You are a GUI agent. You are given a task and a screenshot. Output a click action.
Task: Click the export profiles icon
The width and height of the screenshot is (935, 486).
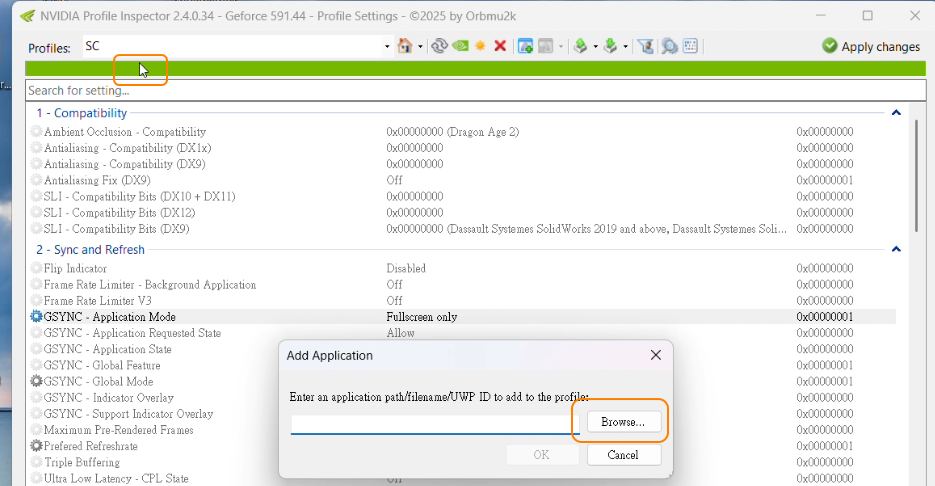[579, 46]
